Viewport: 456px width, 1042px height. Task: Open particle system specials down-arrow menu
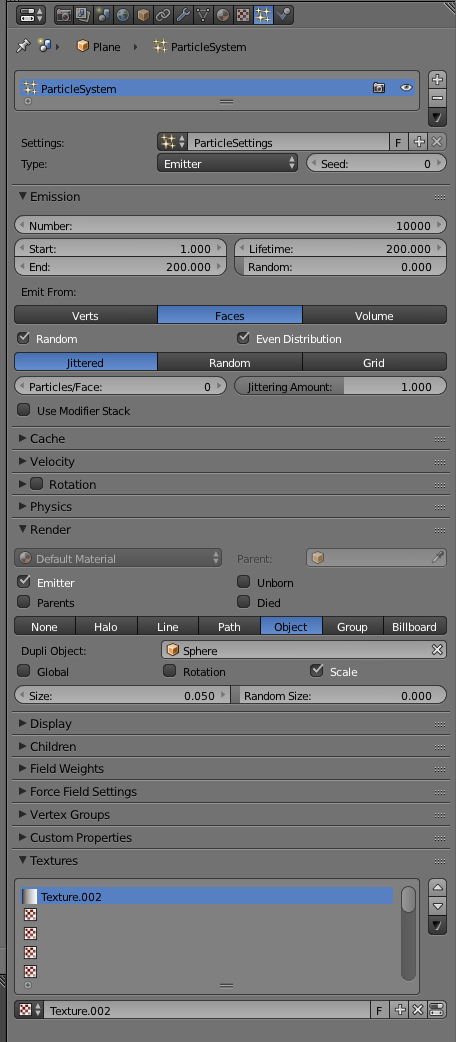click(437, 118)
